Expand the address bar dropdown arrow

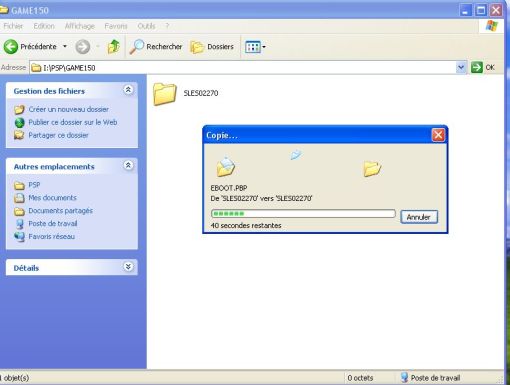pyautogui.click(x=461, y=68)
